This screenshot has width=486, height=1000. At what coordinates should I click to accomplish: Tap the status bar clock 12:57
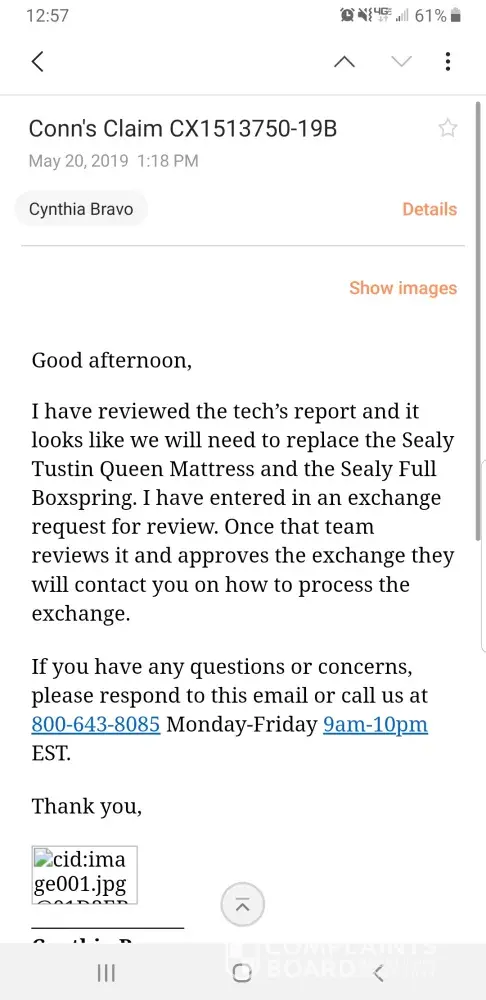pos(47,16)
